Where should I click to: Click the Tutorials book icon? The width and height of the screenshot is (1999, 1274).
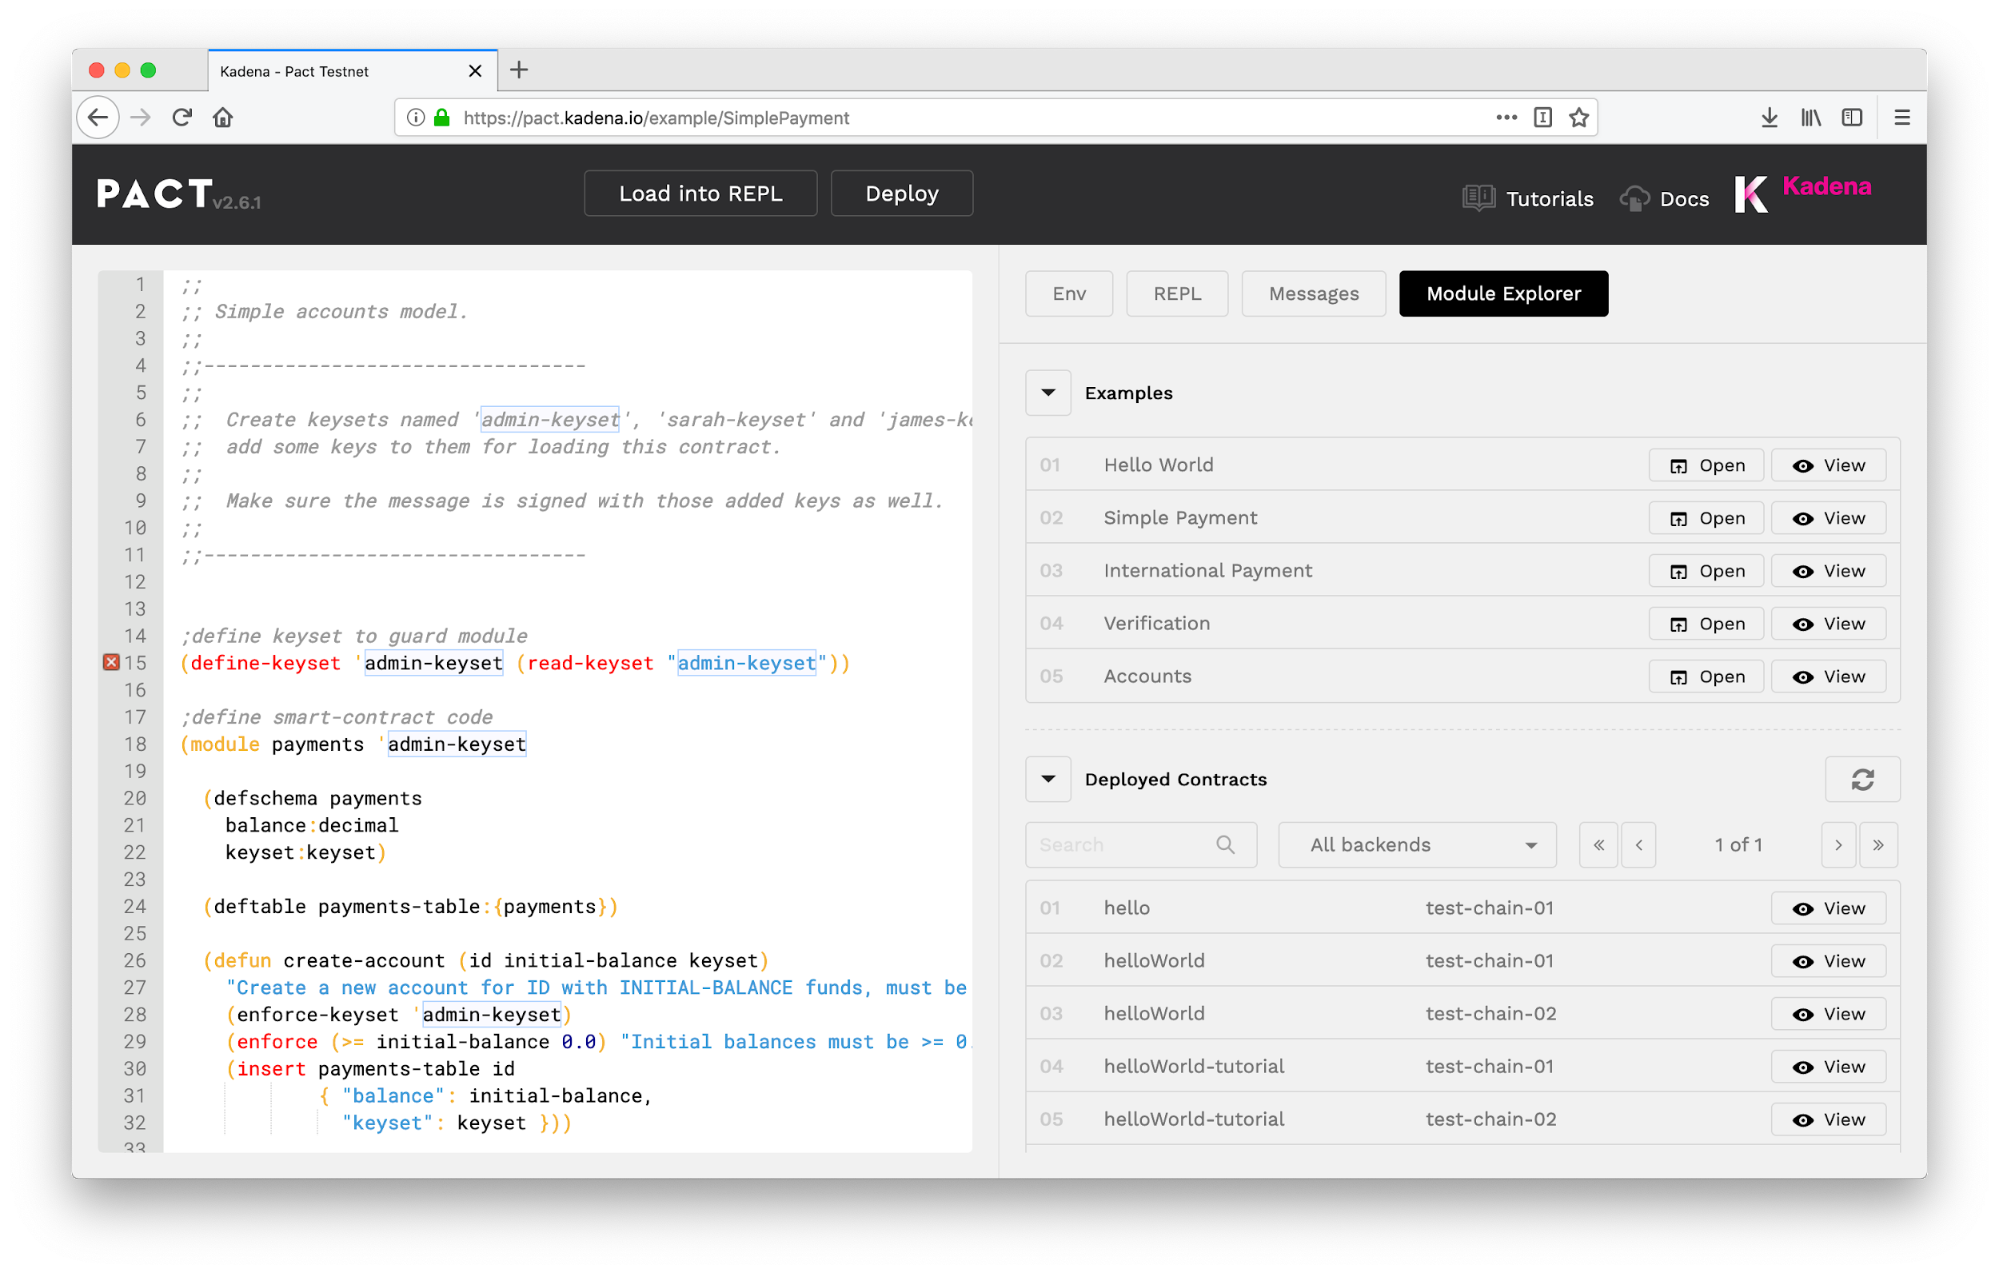point(1478,198)
